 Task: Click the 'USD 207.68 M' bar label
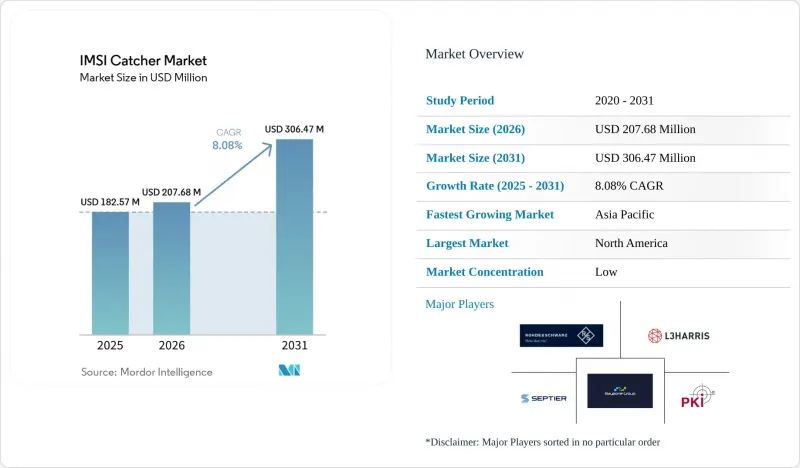coord(171,192)
